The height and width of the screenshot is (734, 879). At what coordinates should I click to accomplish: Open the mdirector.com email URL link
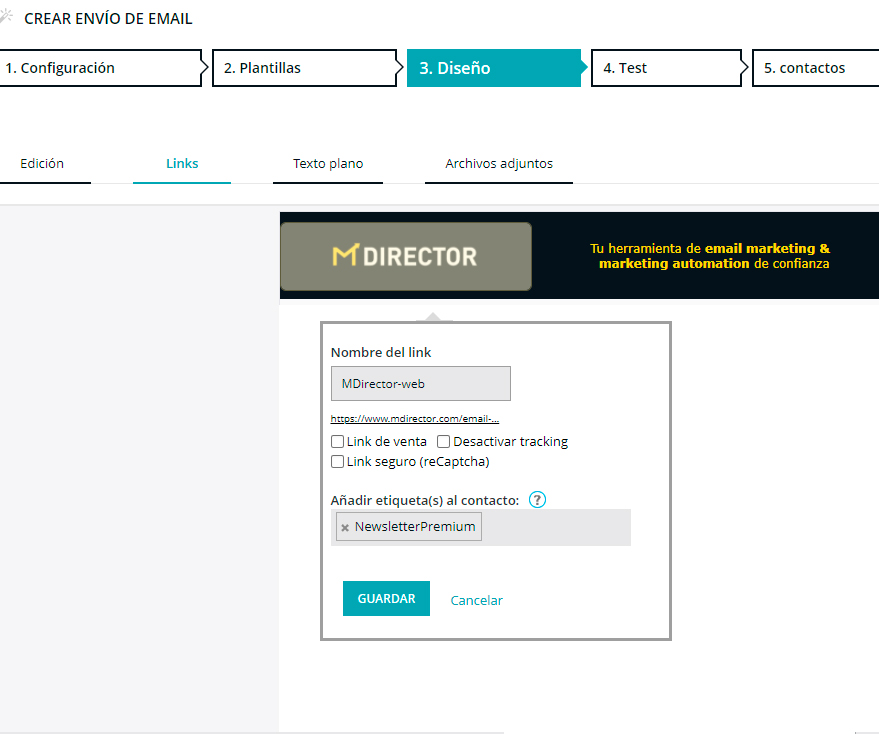[415, 419]
